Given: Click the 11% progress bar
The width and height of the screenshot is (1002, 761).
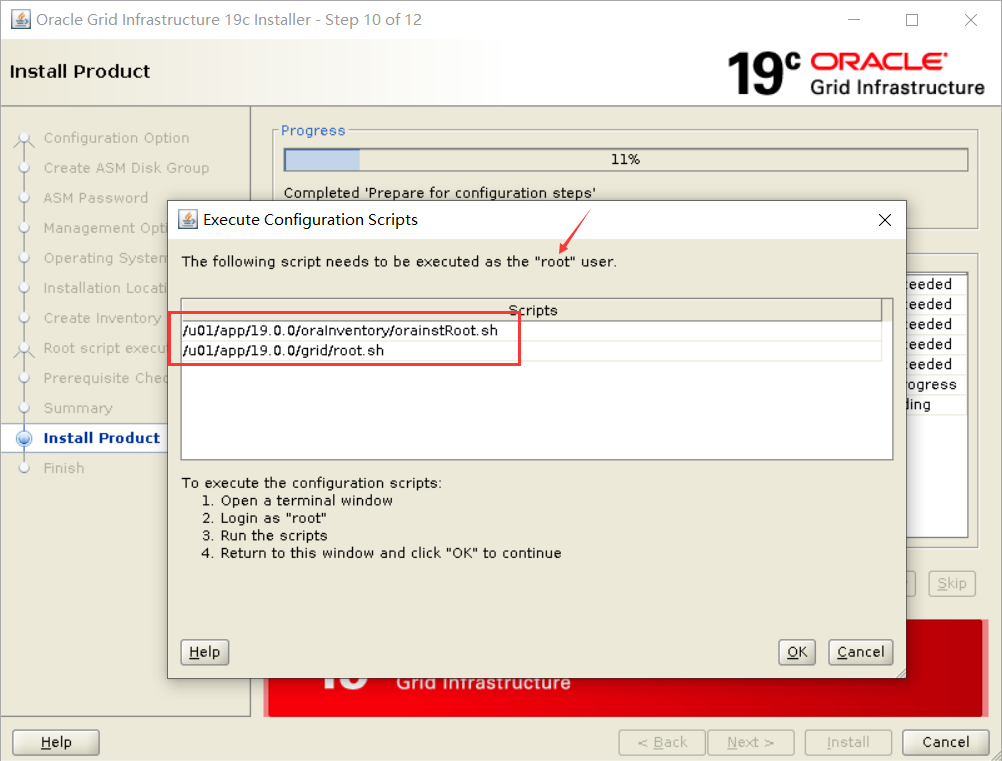Looking at the screenshot, I should point(626,159).
